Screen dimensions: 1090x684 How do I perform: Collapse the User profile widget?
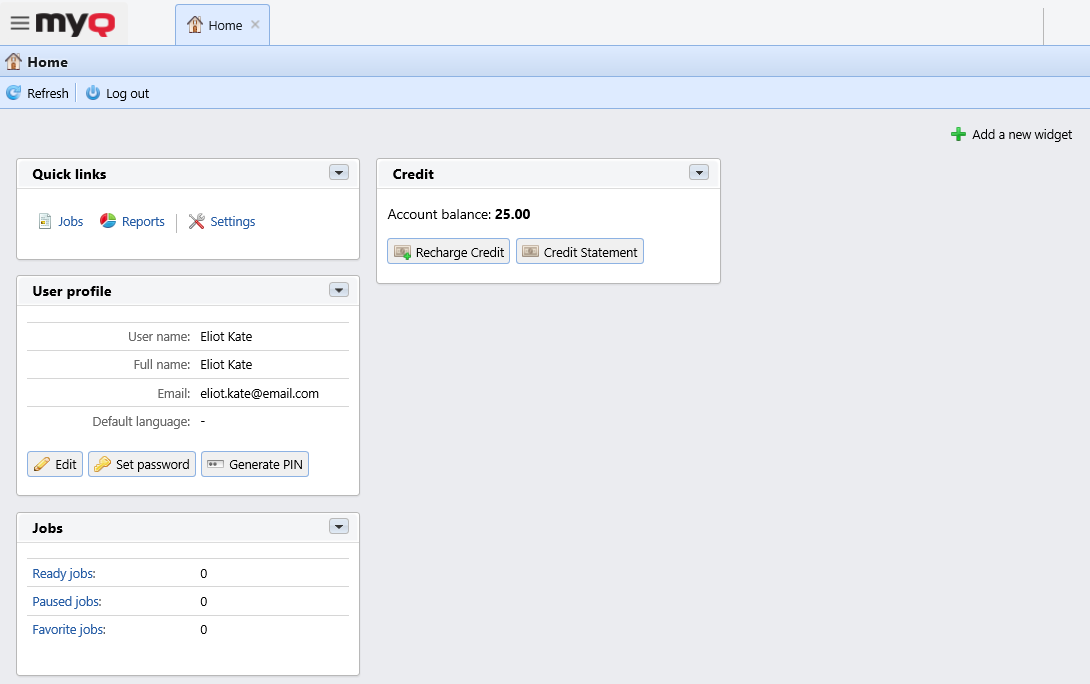coord(339,289)
